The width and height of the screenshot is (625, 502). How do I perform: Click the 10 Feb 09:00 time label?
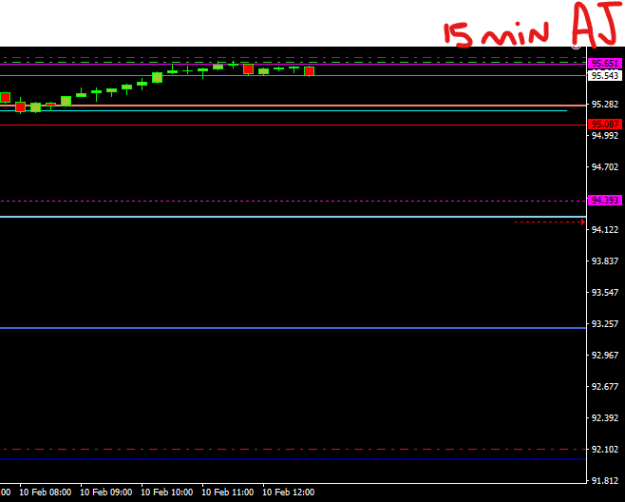click(106, 492)
